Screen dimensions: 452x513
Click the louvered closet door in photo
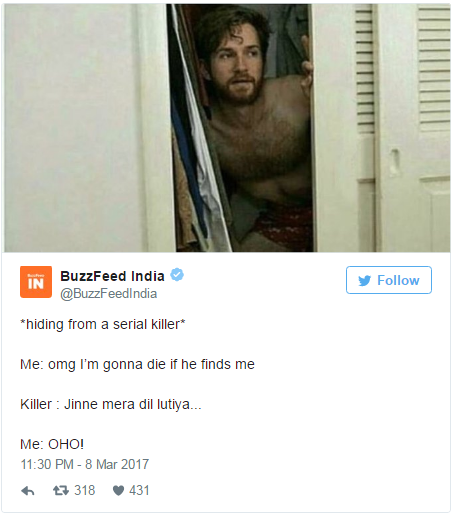[x=413, y=128]
